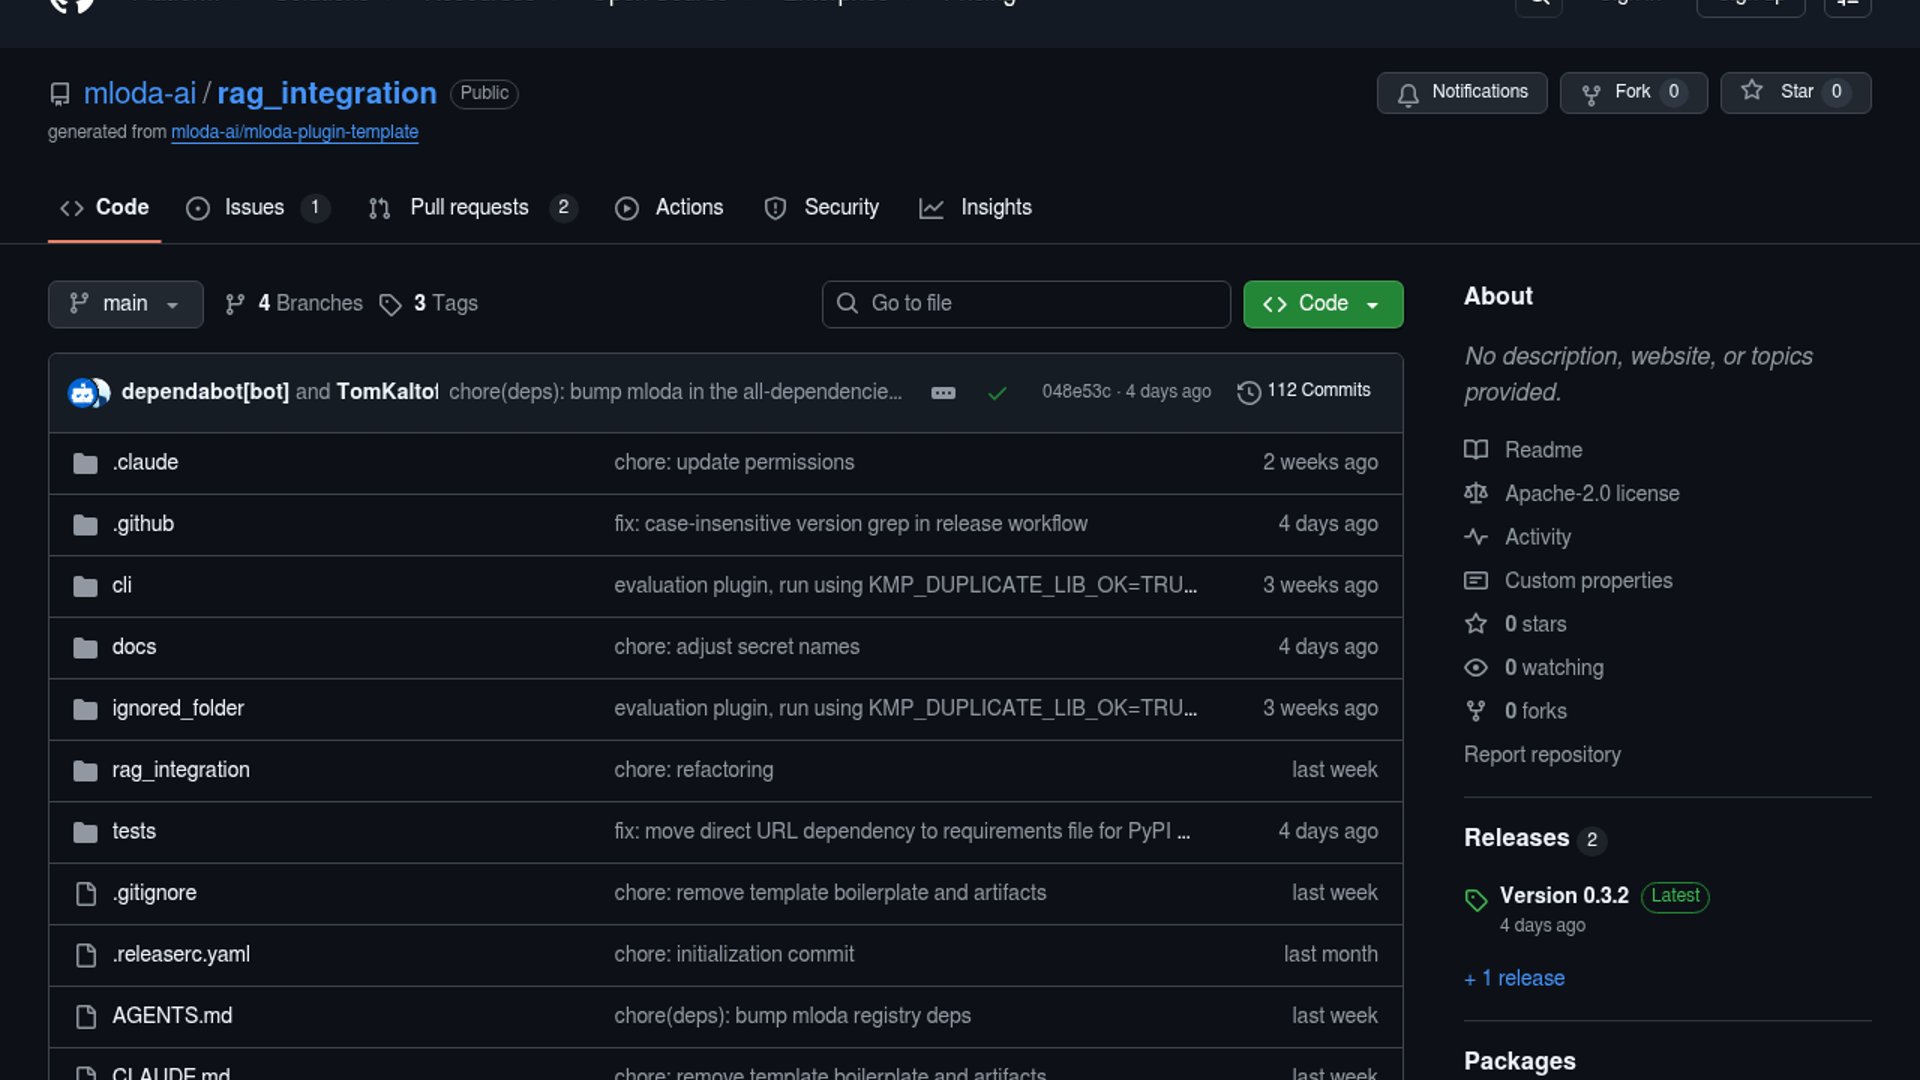
Task: Open the green Code dropdown
Action: coord(1322,304)
